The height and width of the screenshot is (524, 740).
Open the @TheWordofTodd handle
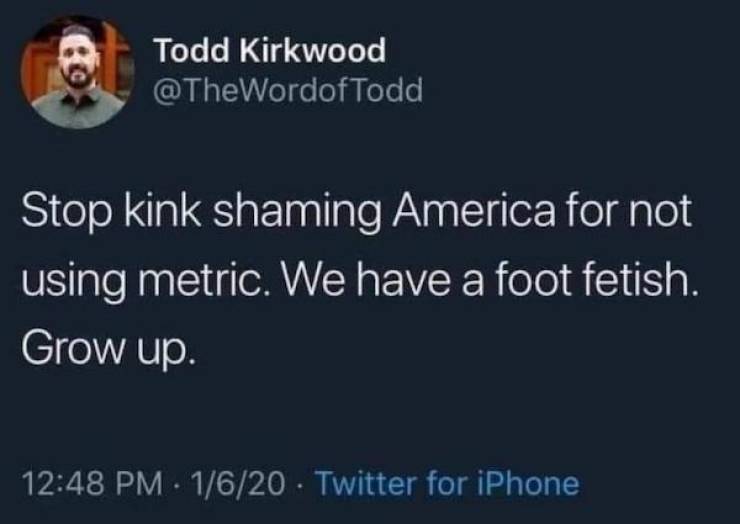coord(288,92)
